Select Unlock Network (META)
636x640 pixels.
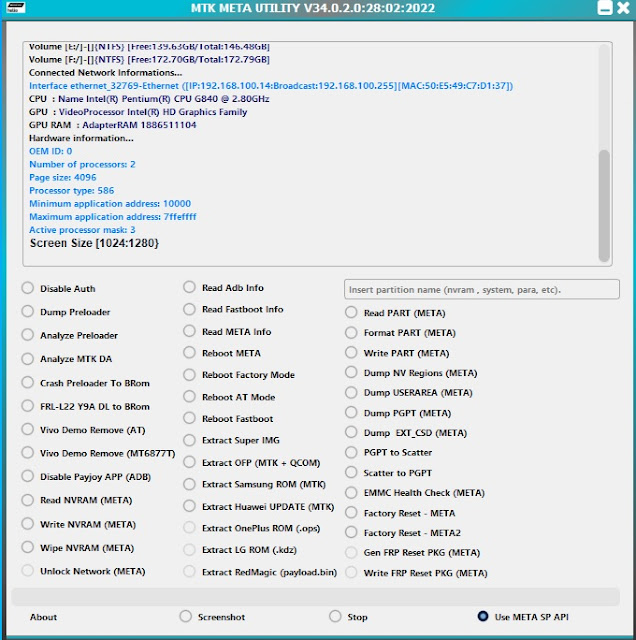28,571
